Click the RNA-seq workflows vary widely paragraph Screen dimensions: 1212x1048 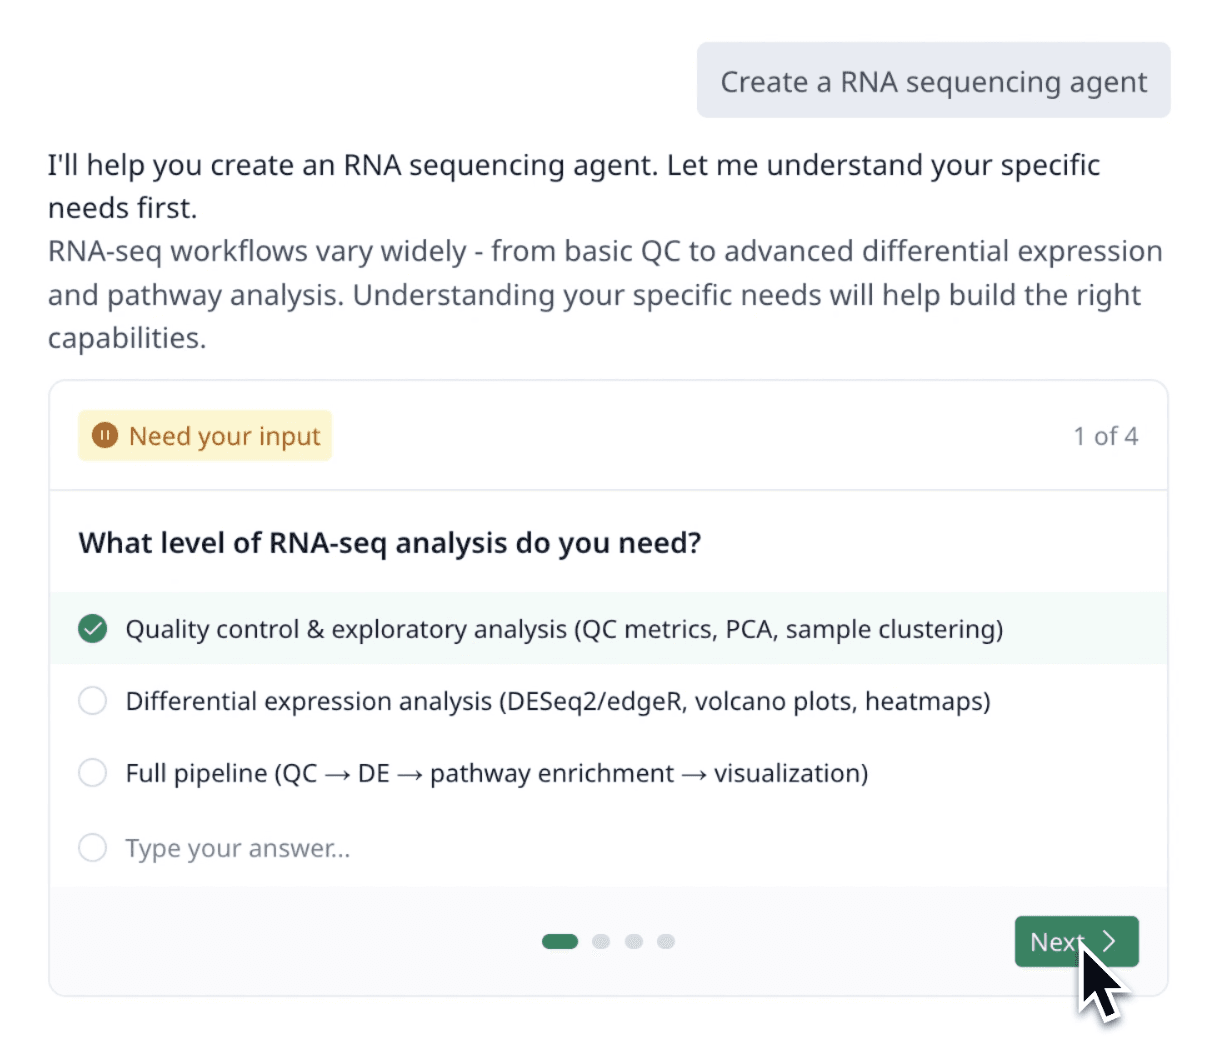point(604,294)
